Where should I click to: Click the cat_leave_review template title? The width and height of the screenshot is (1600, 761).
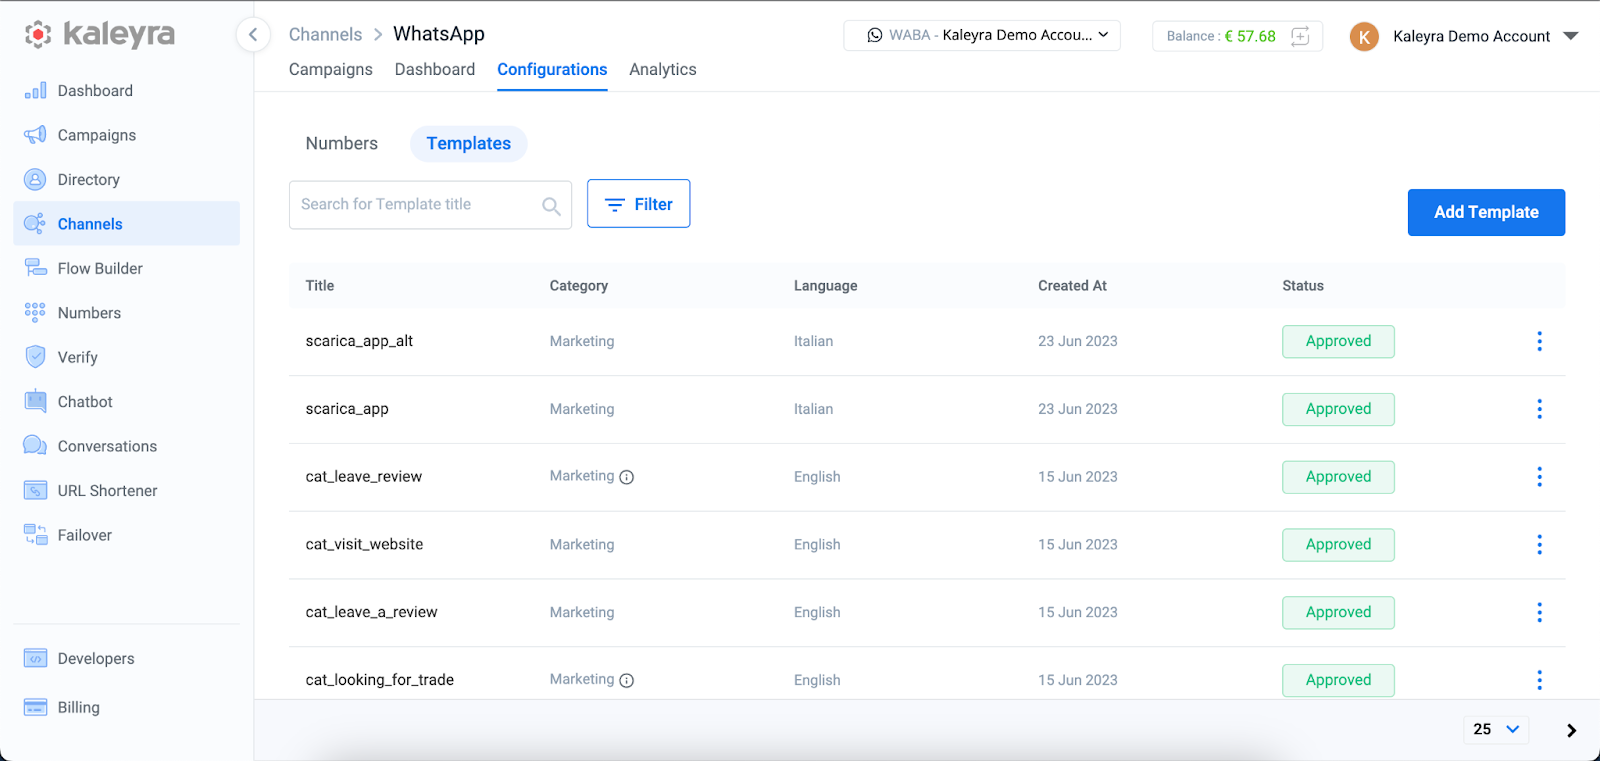pyautogui.click(x=364, y=477)
